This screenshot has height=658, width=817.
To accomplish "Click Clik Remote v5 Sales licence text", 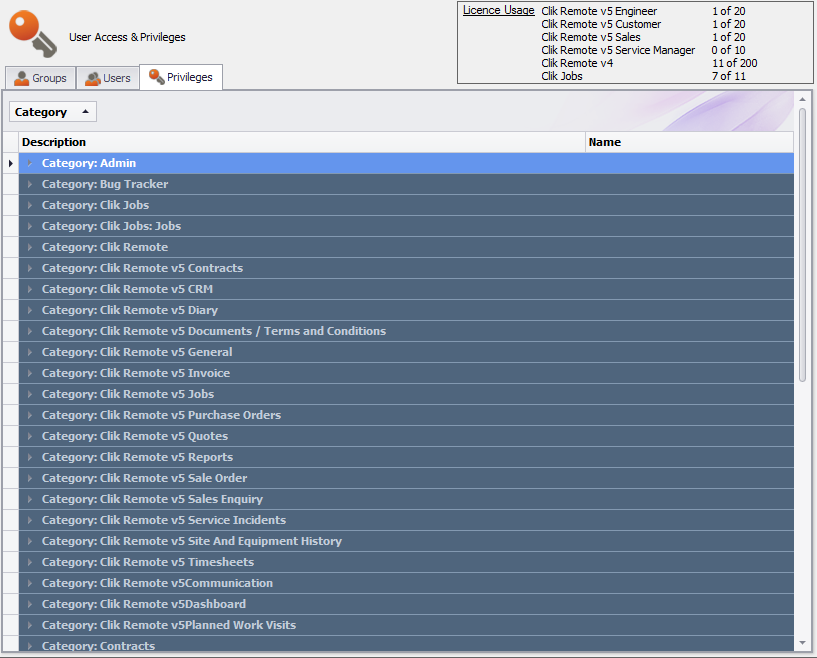I will (590, 37).
